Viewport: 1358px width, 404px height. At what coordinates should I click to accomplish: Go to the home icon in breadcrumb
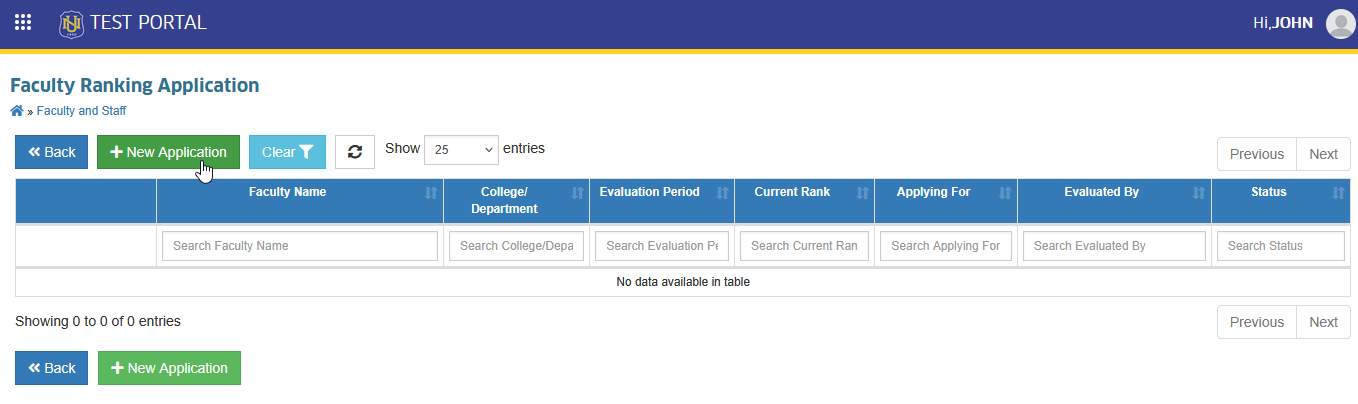16,111
